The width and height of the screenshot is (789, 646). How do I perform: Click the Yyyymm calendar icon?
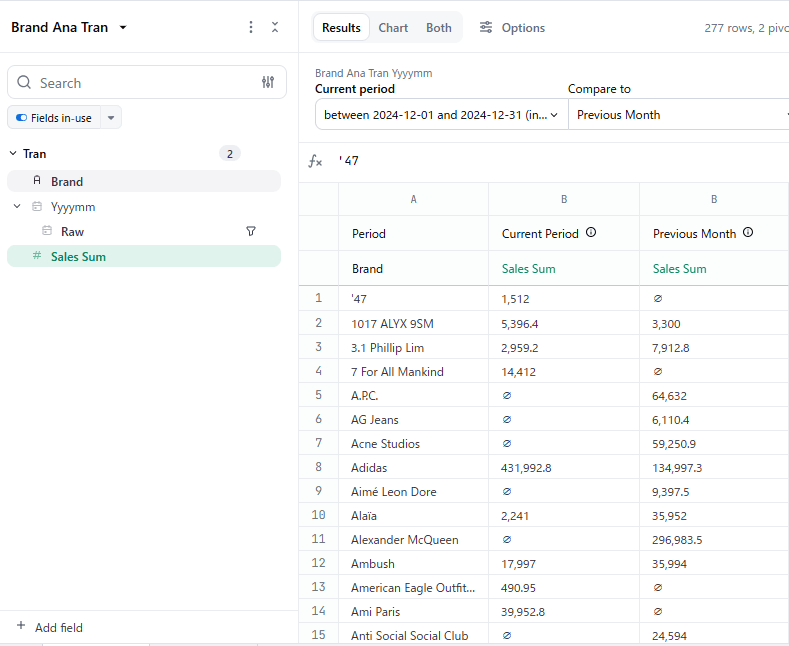click(x=37, y=206)
